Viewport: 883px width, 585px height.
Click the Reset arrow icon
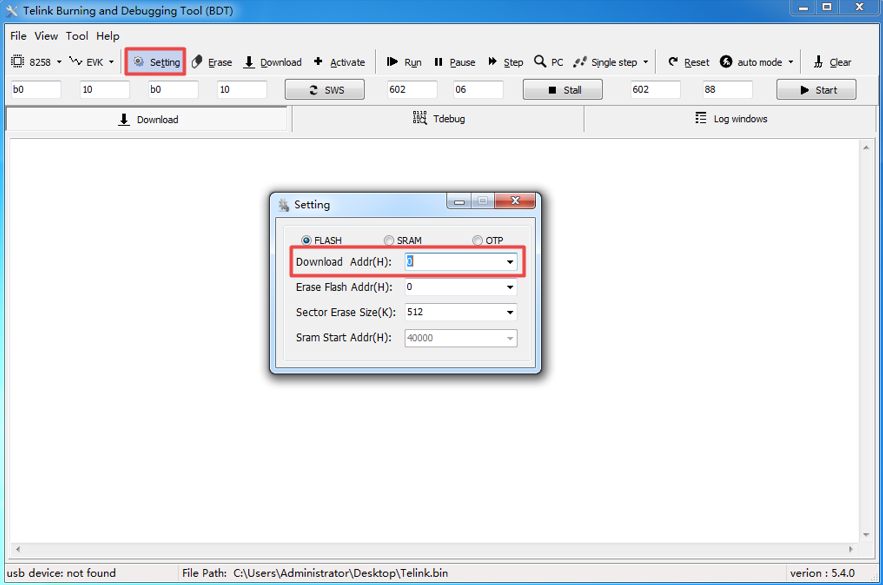tap(673, 61)
